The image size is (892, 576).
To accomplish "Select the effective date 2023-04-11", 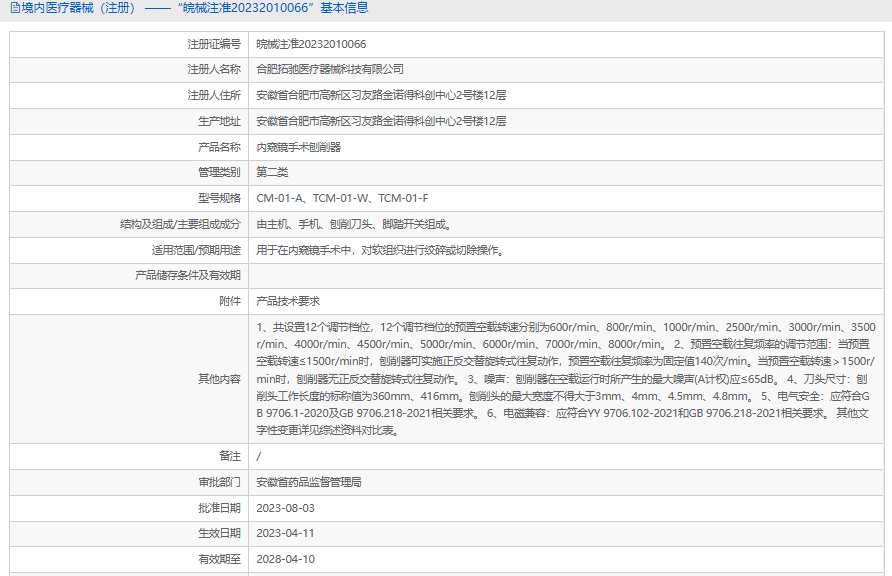I will [x=286, y=533].
